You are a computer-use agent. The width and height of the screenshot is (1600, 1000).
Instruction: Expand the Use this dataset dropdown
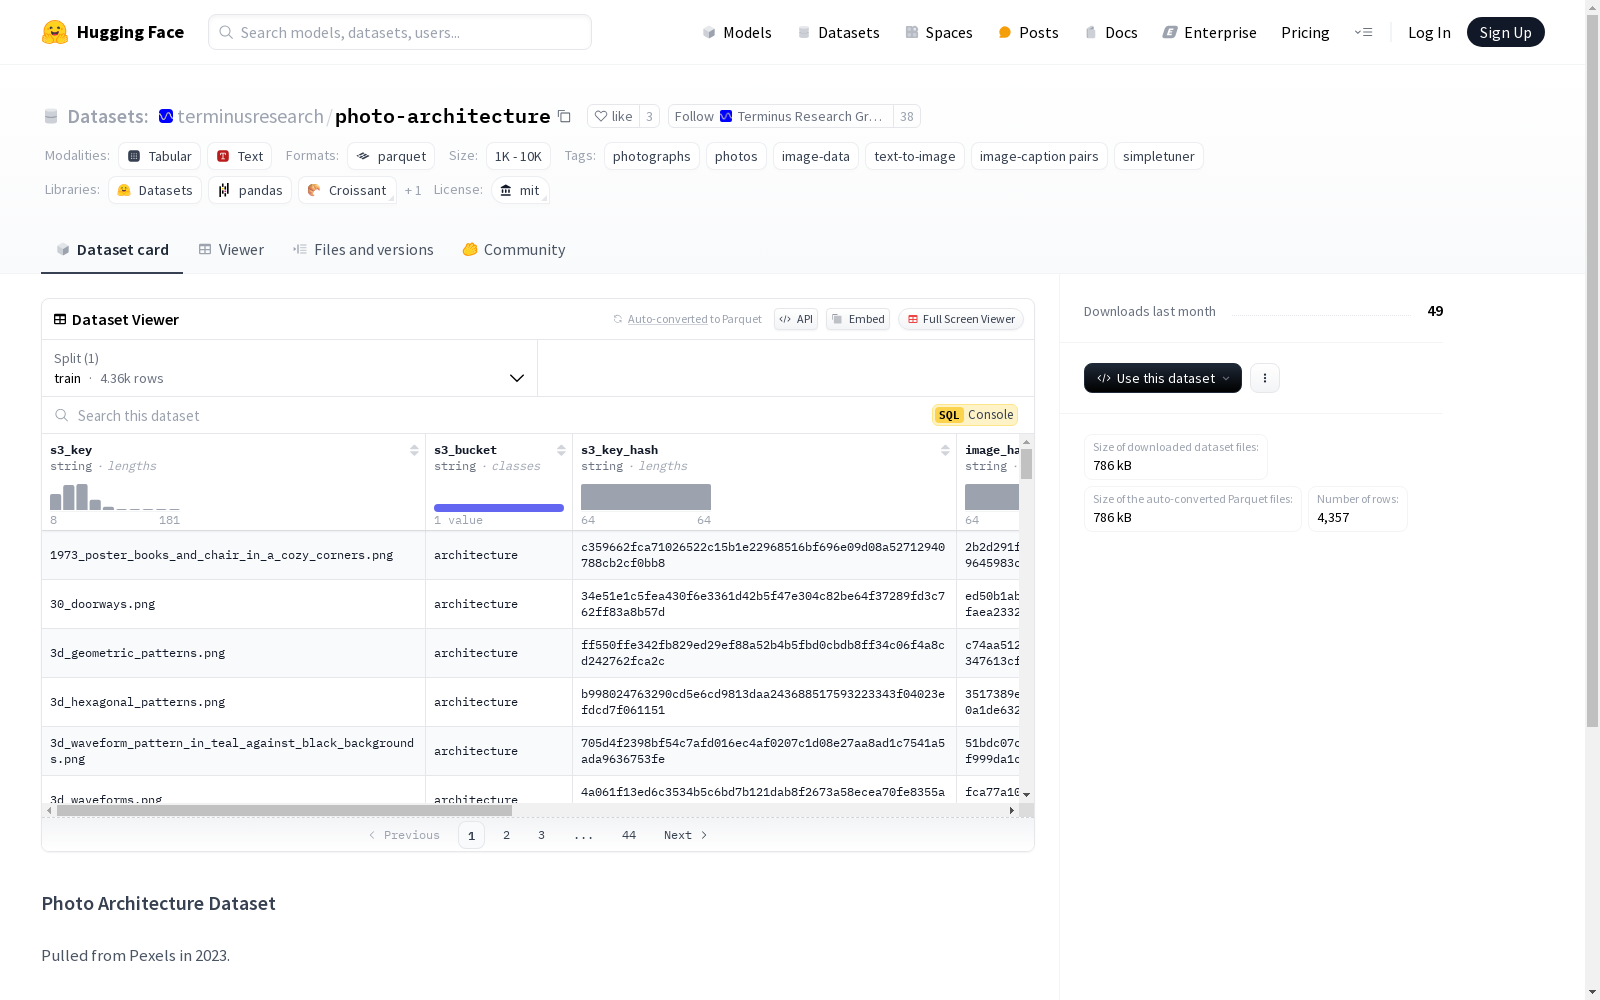(1163, 378)
